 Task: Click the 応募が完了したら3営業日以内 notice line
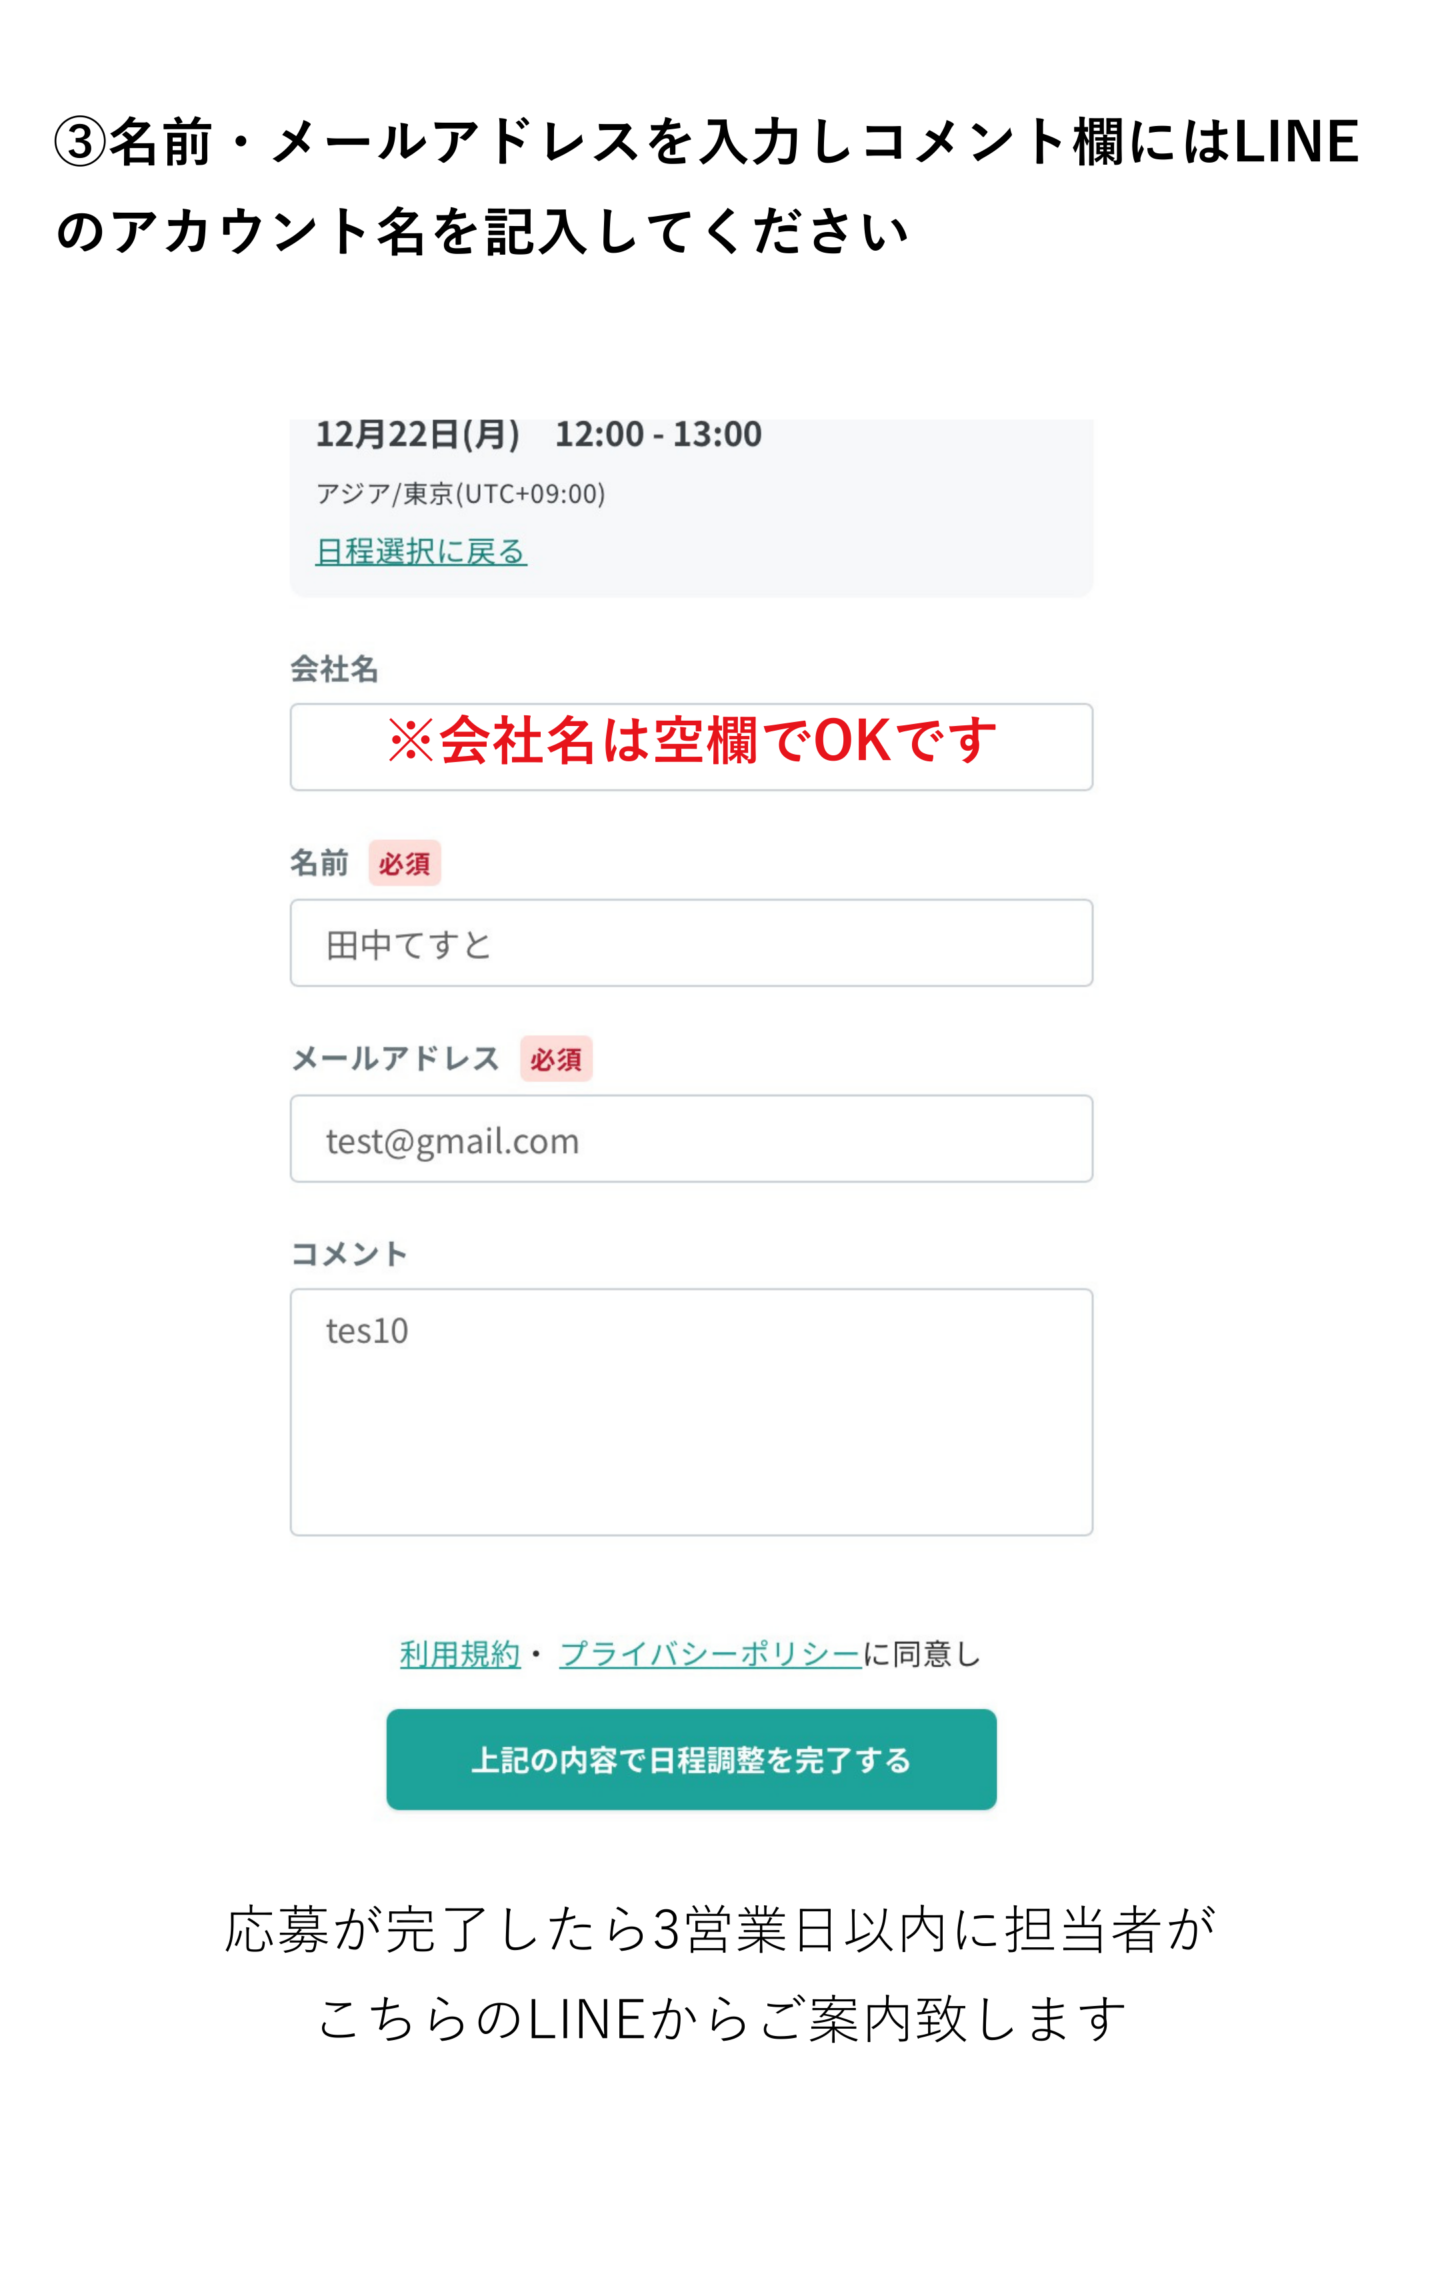pos(720,1929)
